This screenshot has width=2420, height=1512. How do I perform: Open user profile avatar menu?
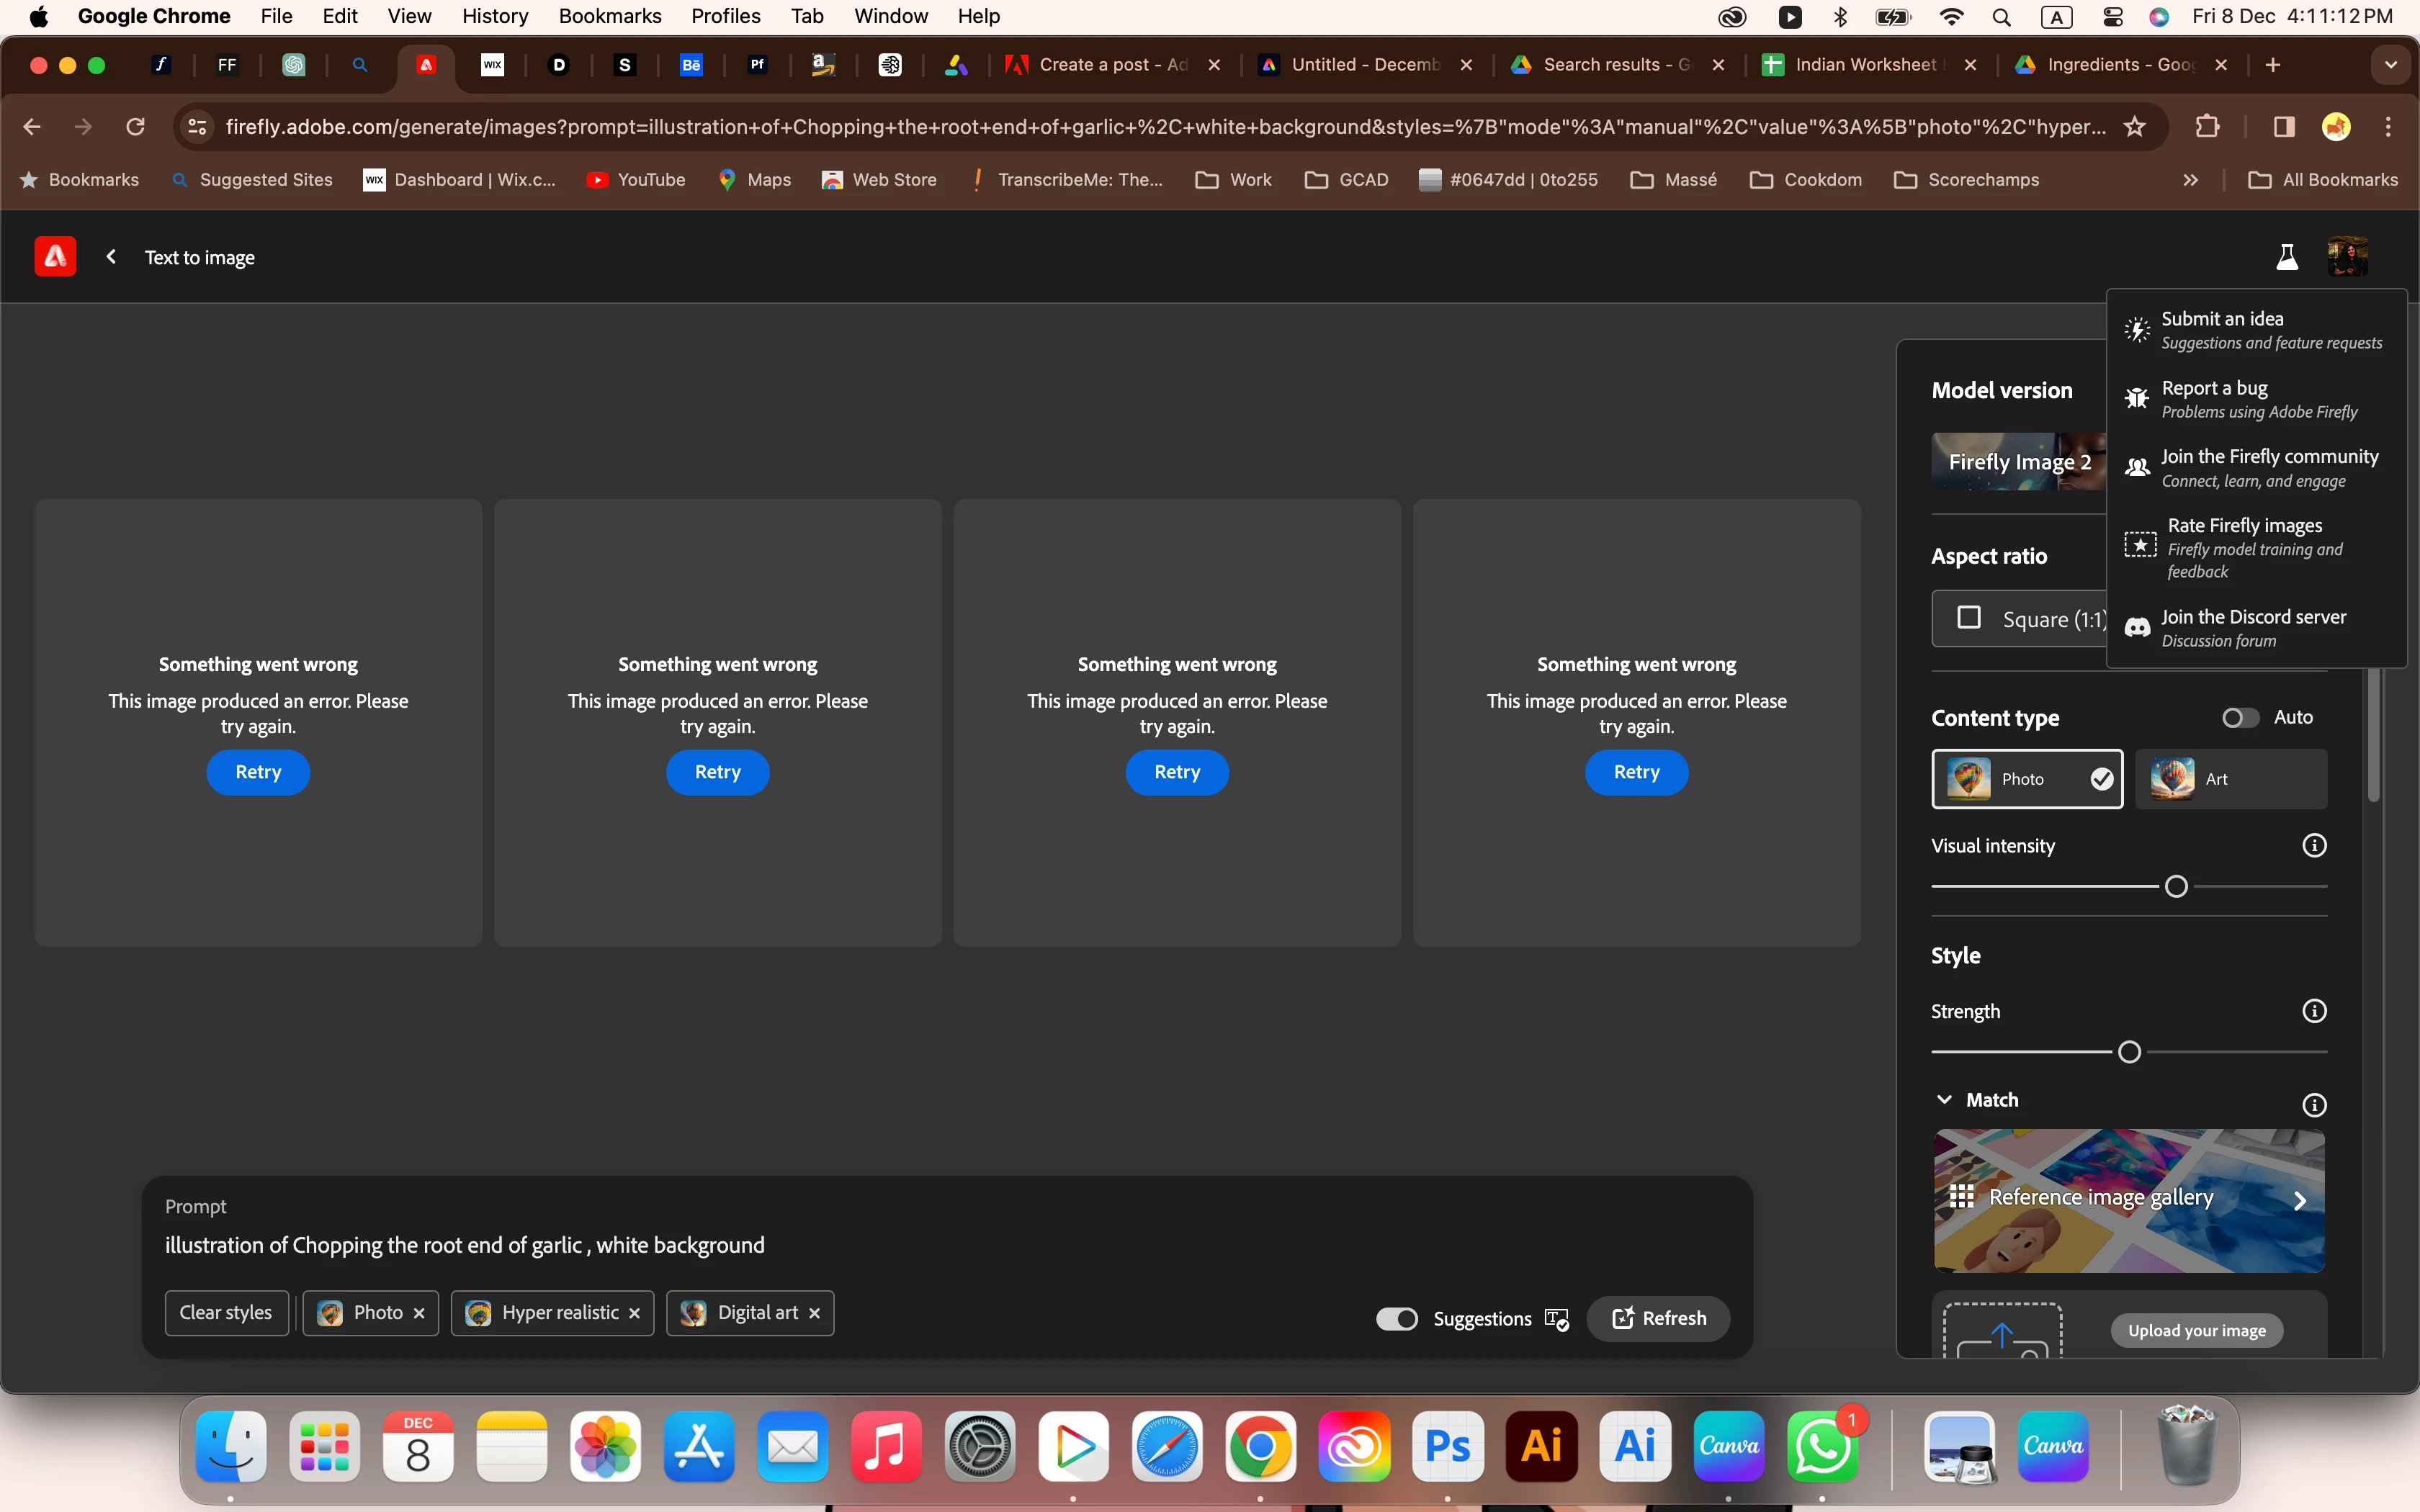pyautogui.click(x=2347, y=257)
